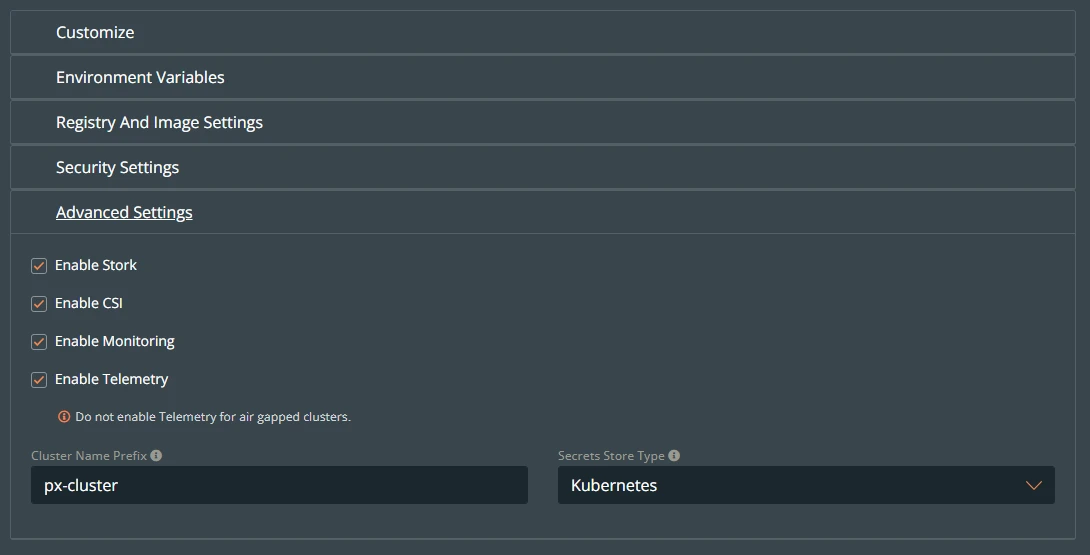This screenshot has height=555, width=1090.
Task: Click the Enable Telemetry label text
Action: [111, 379]
